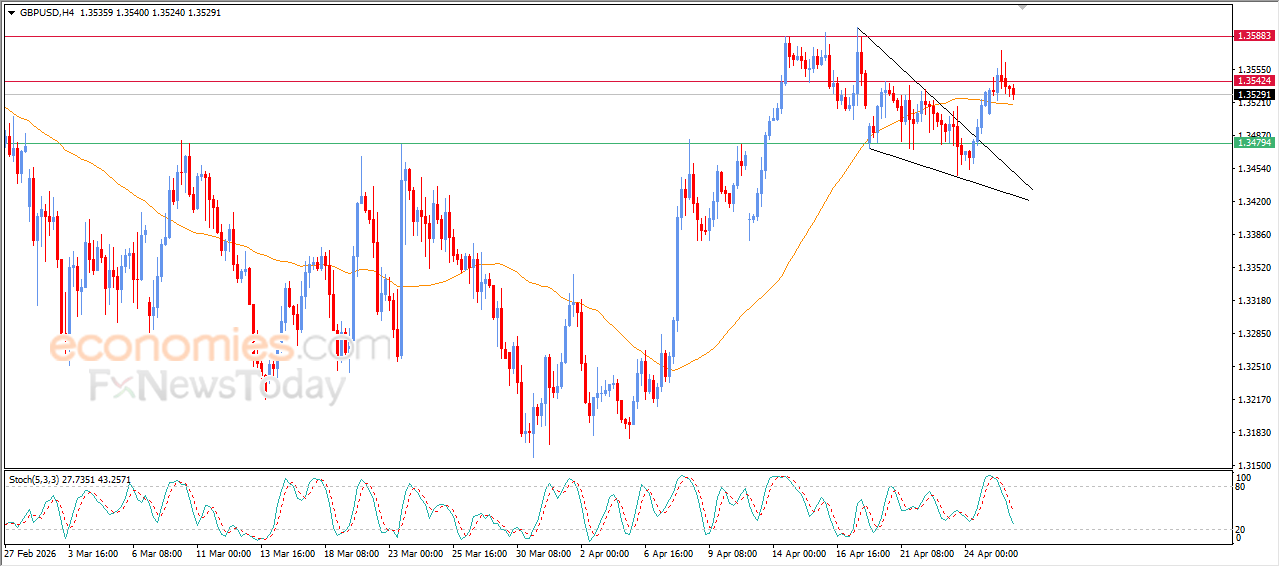Click the 1.34540 price axis value
Viewport: 1280px width, 567px height.
1253,169
